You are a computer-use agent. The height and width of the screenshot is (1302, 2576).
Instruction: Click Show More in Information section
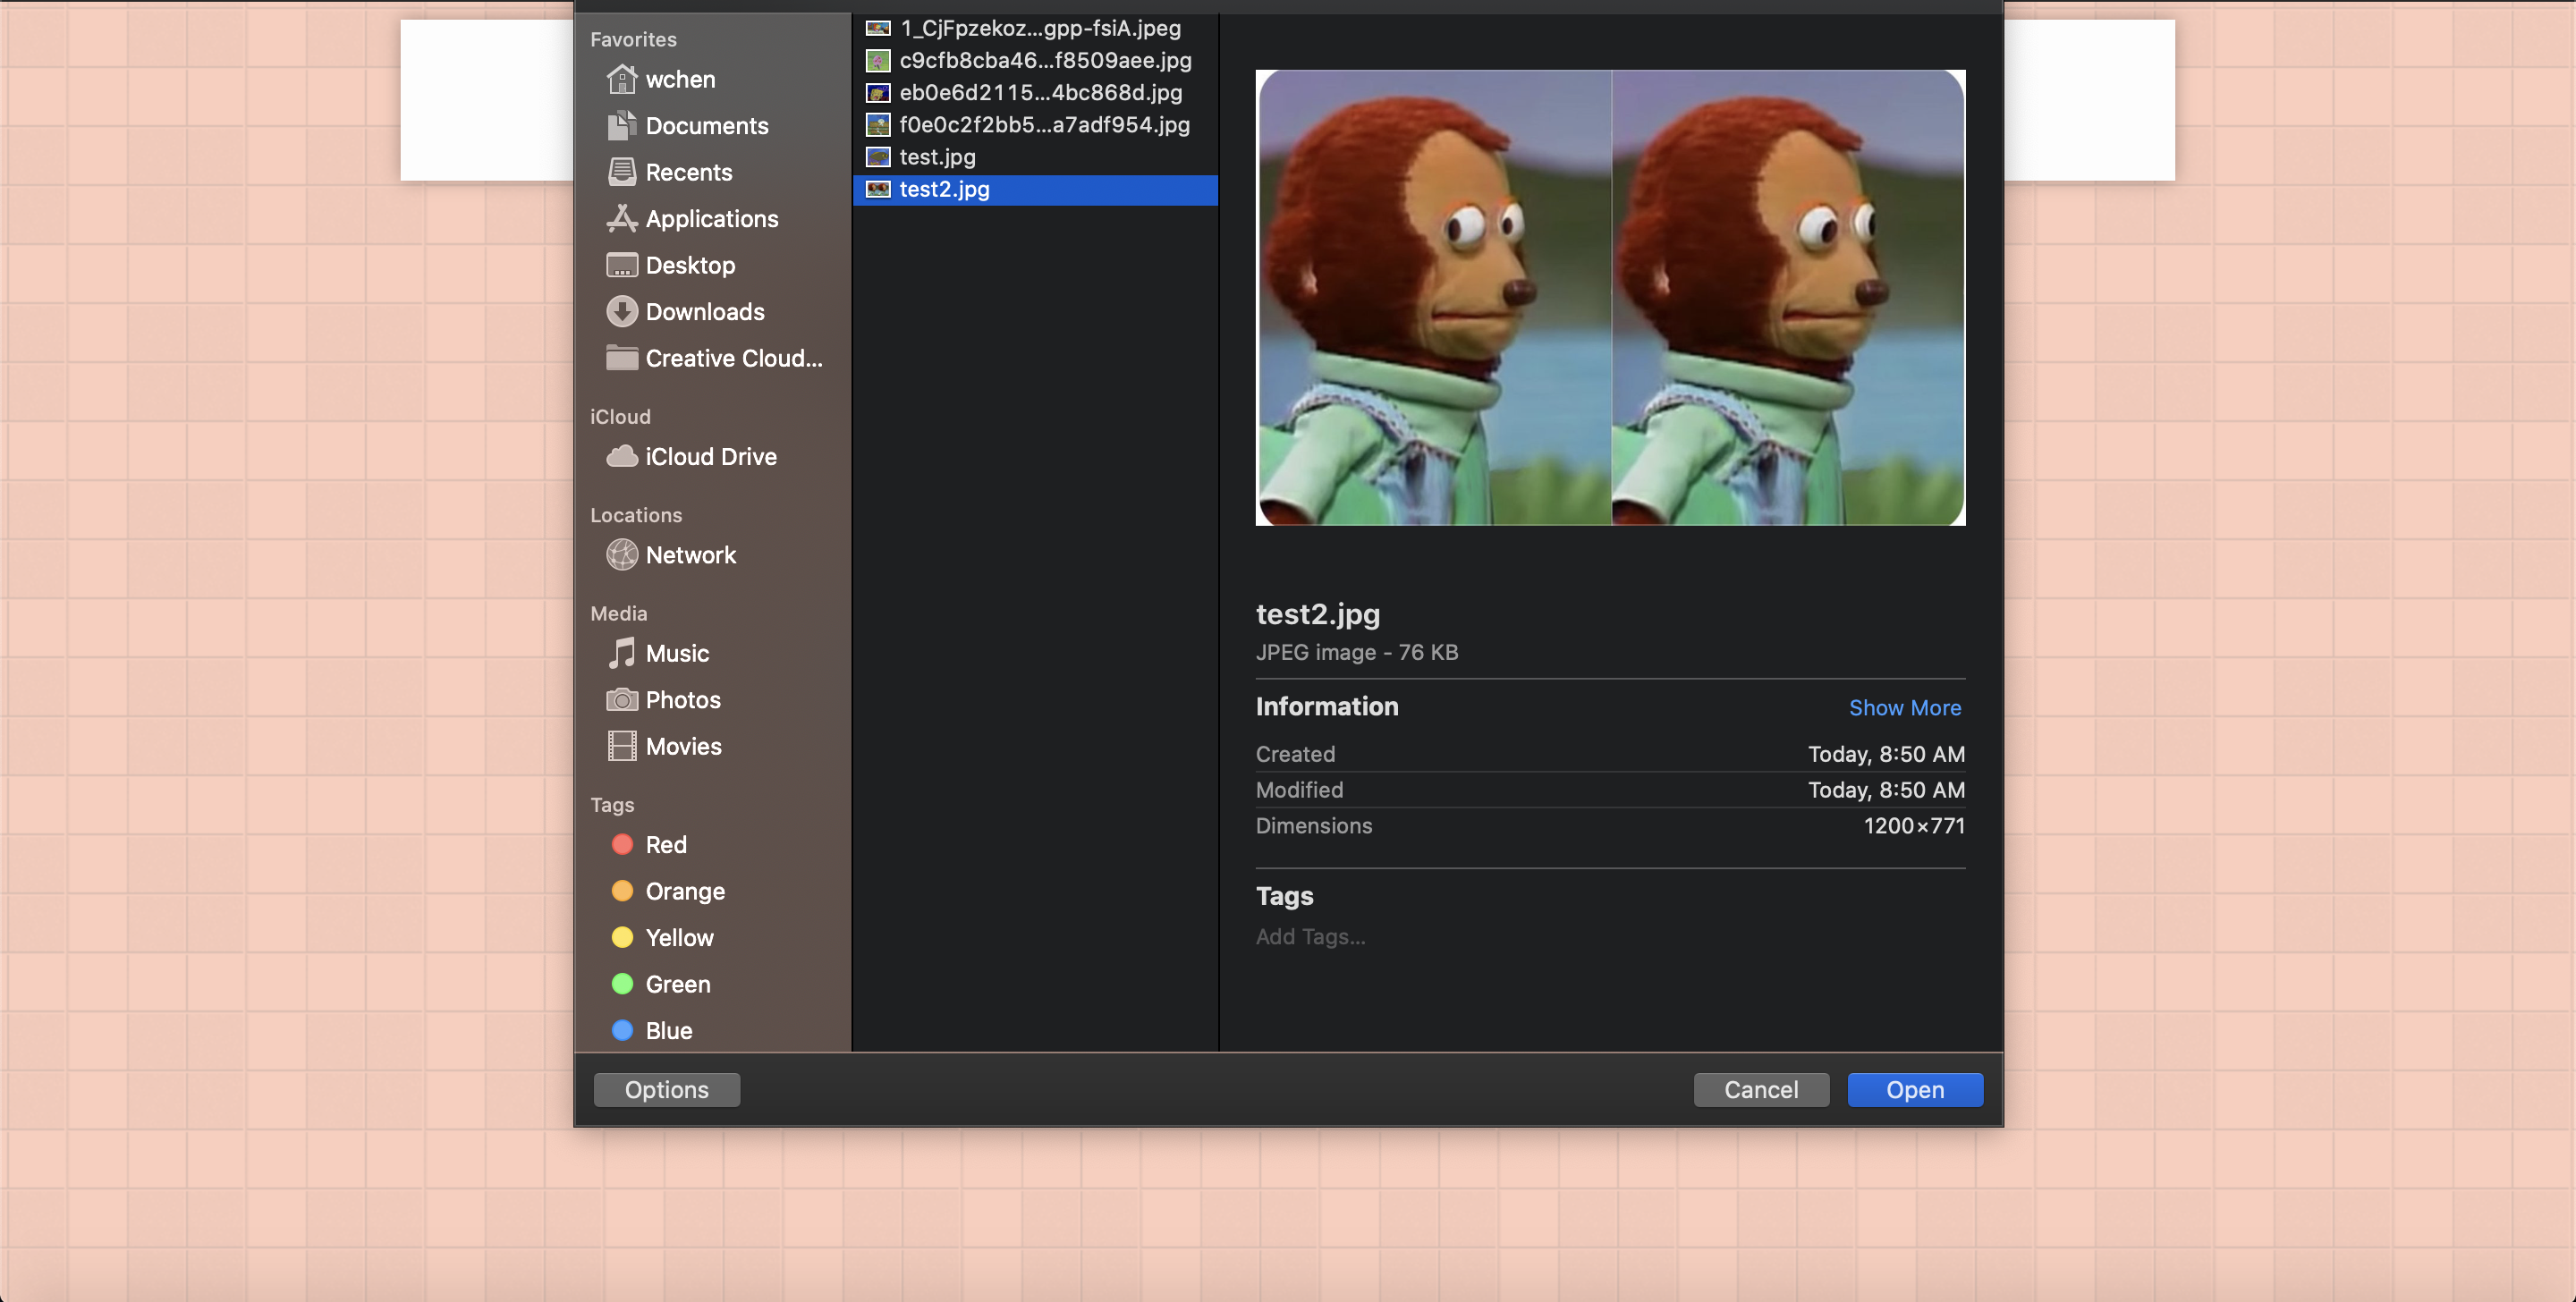(x=1904, y=708)
